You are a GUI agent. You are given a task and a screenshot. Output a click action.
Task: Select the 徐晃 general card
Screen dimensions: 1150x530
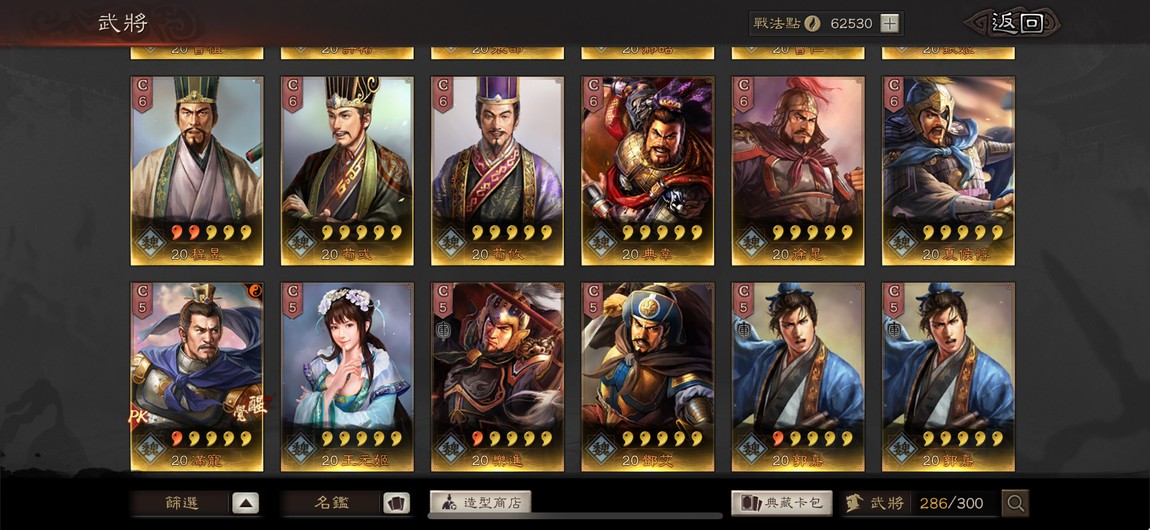tap(798, 171)
